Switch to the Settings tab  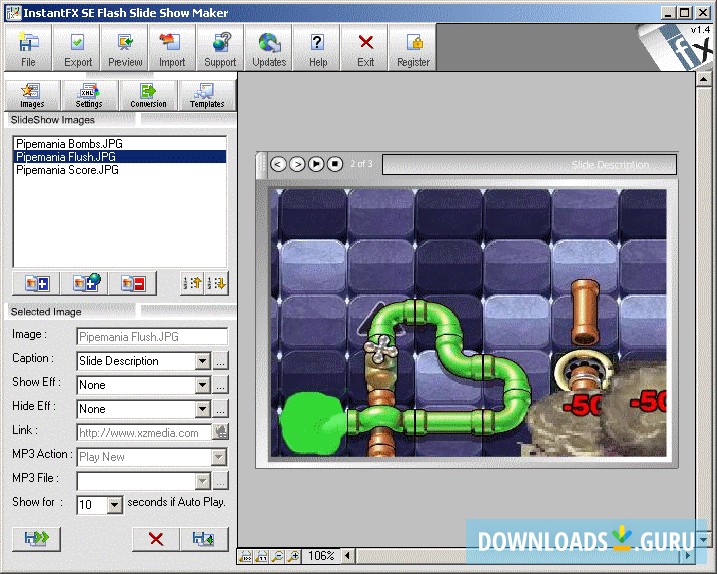pos(89,96)
